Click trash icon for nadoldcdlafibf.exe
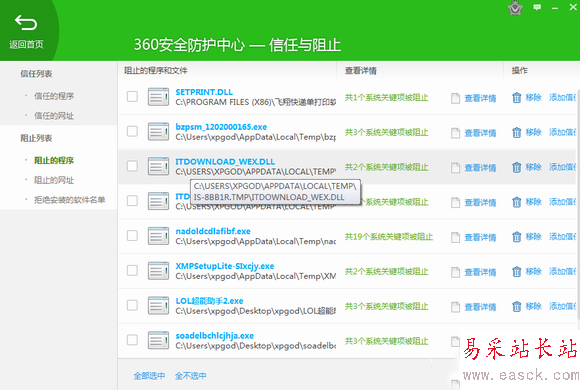This screenshot has height=390, width=580. click(x=516, y=237)
